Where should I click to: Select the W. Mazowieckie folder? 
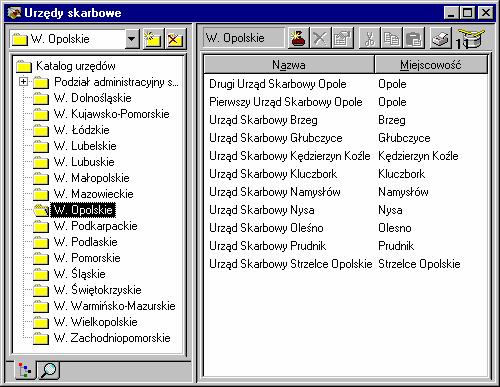click(83, 194)
